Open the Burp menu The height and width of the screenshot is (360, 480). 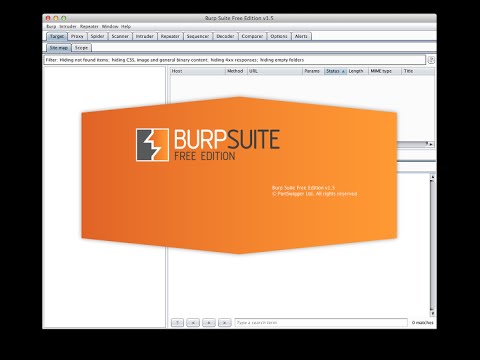click(x=51, y=26)
